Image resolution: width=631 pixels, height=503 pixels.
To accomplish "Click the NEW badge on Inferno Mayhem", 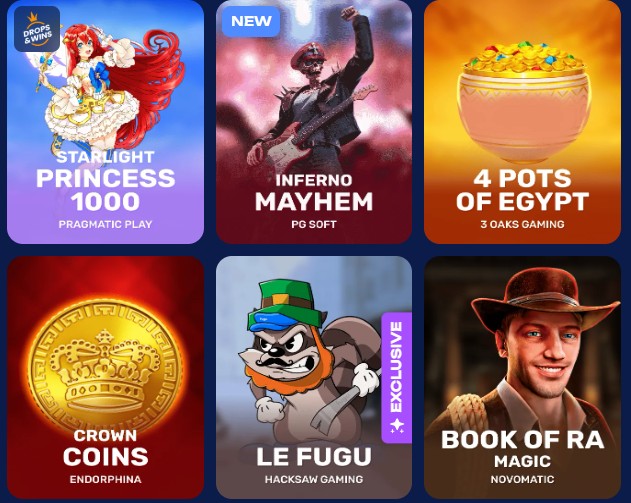I will (x=251, y=21).
